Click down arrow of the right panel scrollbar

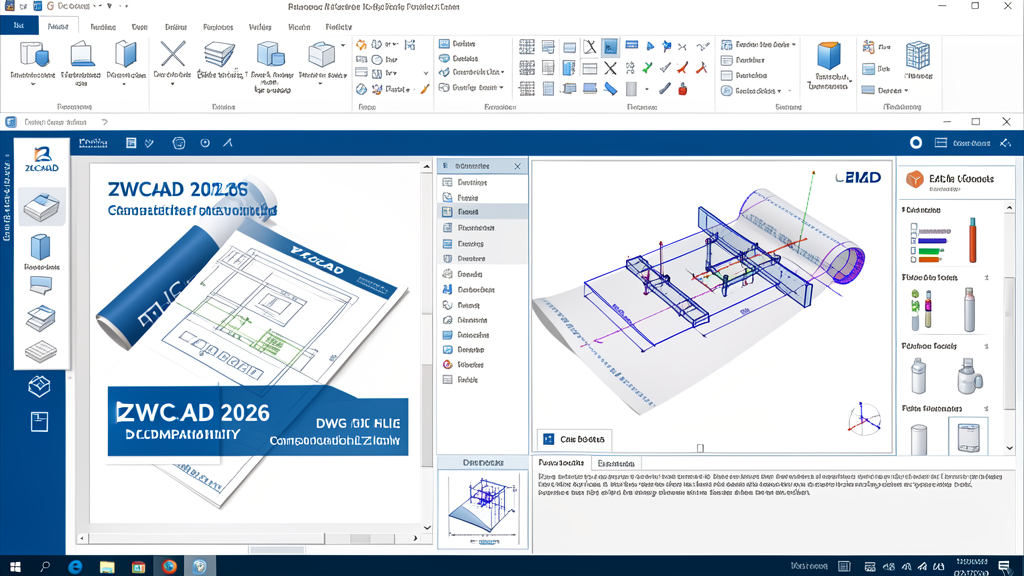point(1010,448)
